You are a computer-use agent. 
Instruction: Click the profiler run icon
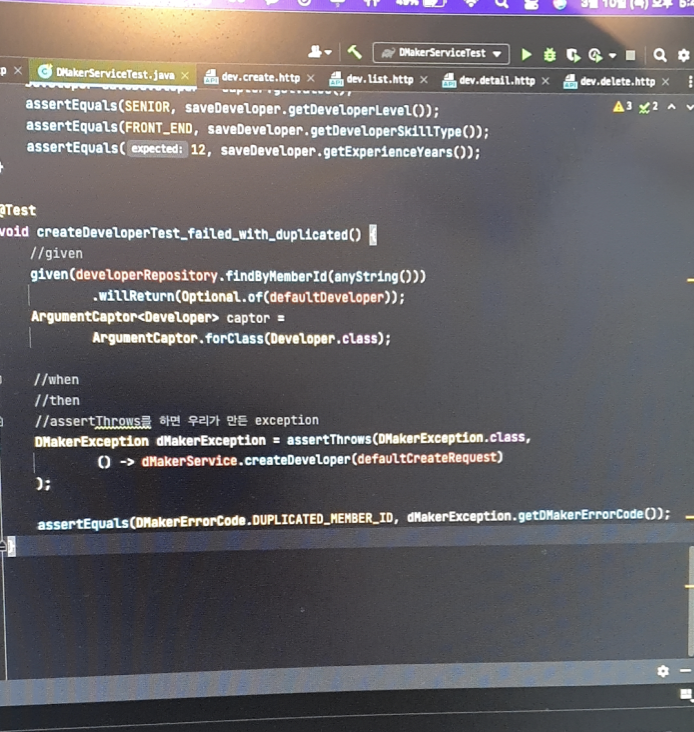coord(595,56)
